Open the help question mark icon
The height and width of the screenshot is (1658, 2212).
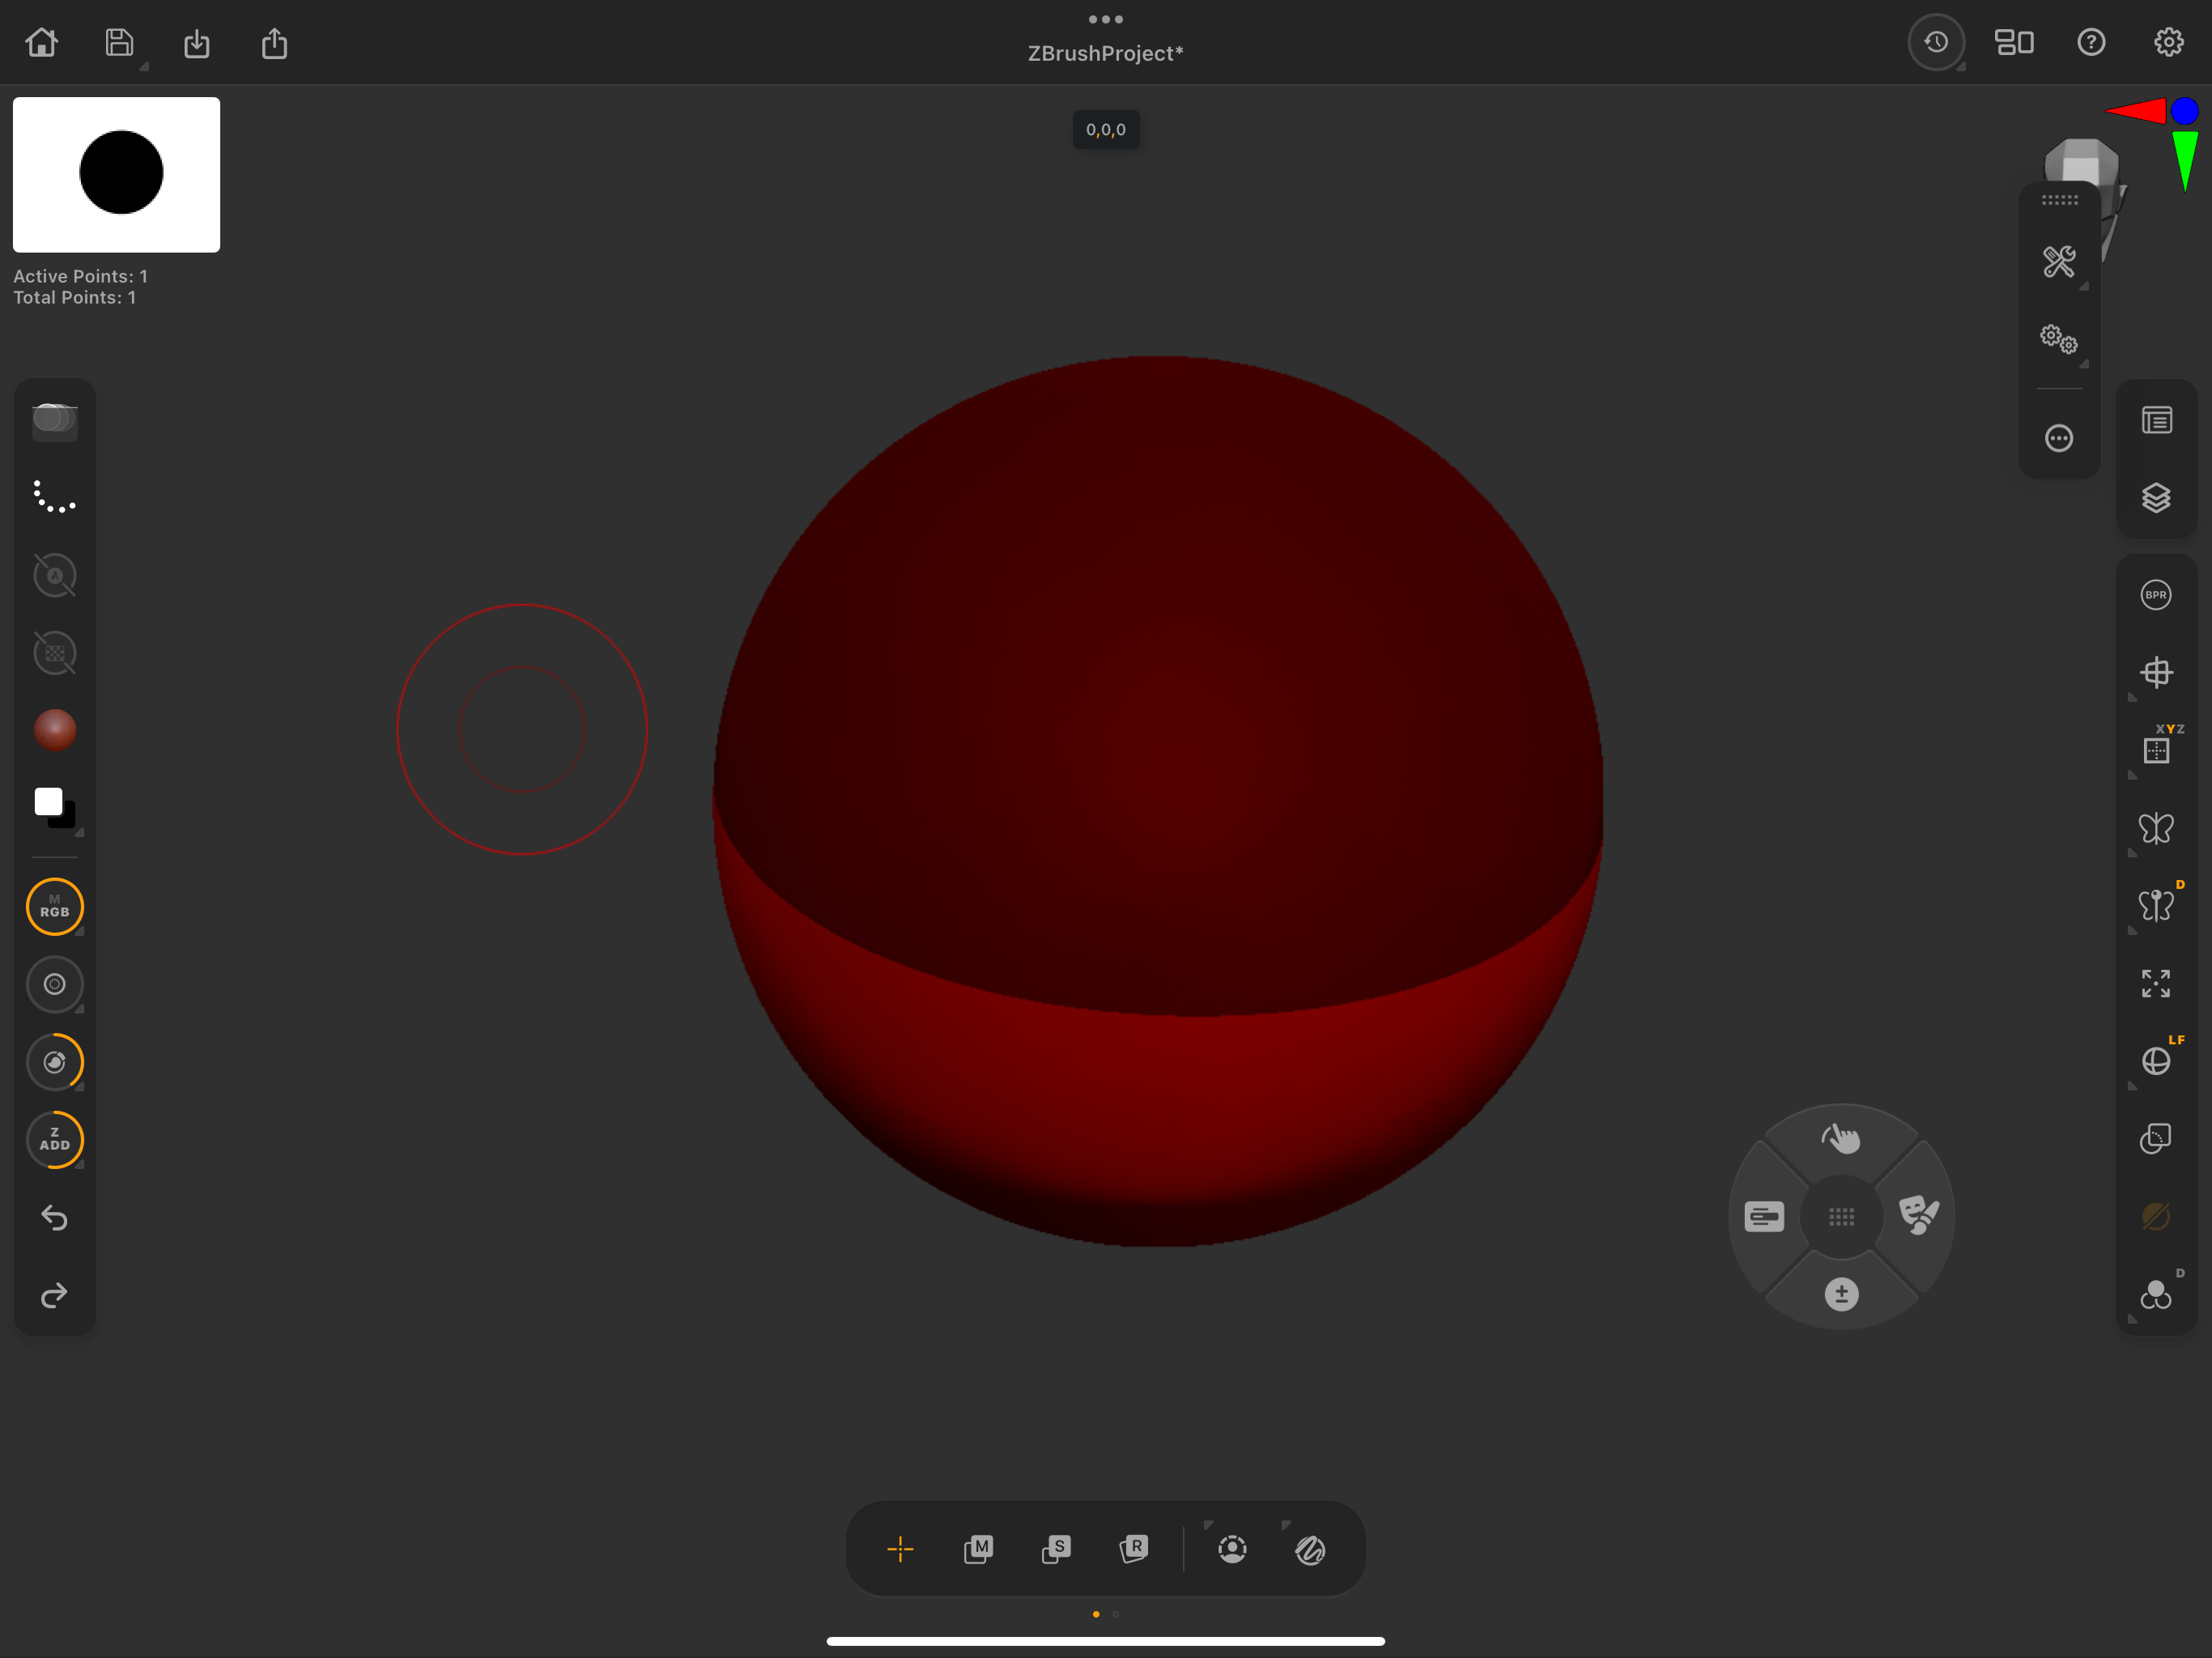(2091, 42)
